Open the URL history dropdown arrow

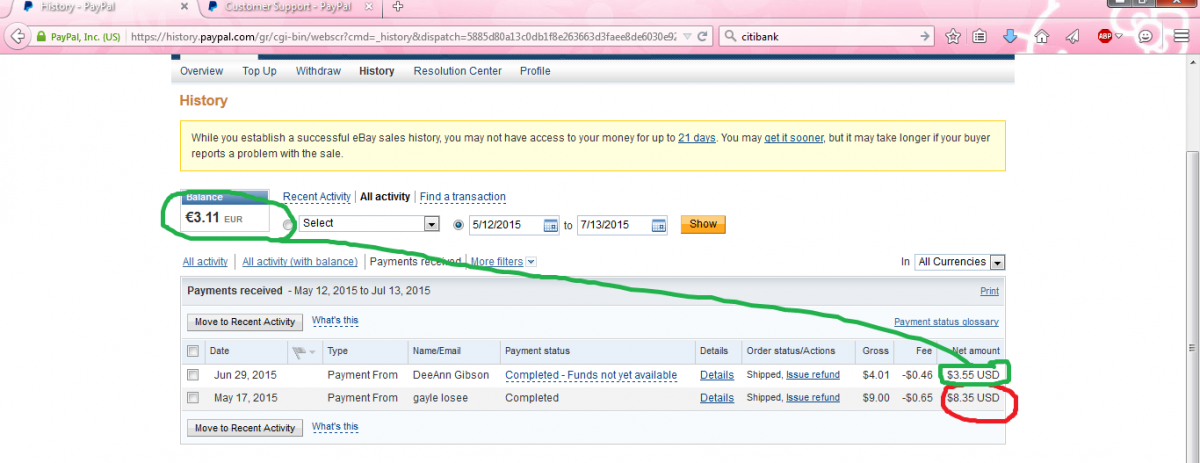[x=685, y=36]
